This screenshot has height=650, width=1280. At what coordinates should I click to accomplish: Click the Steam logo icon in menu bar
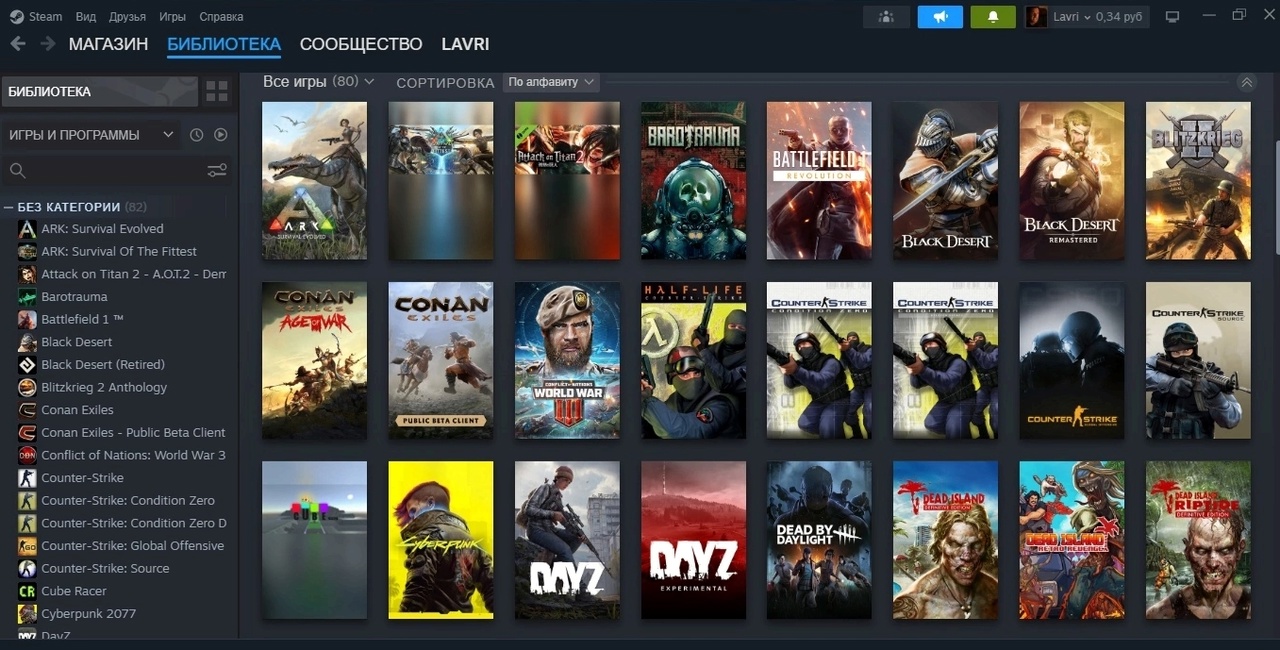point(17,17)
